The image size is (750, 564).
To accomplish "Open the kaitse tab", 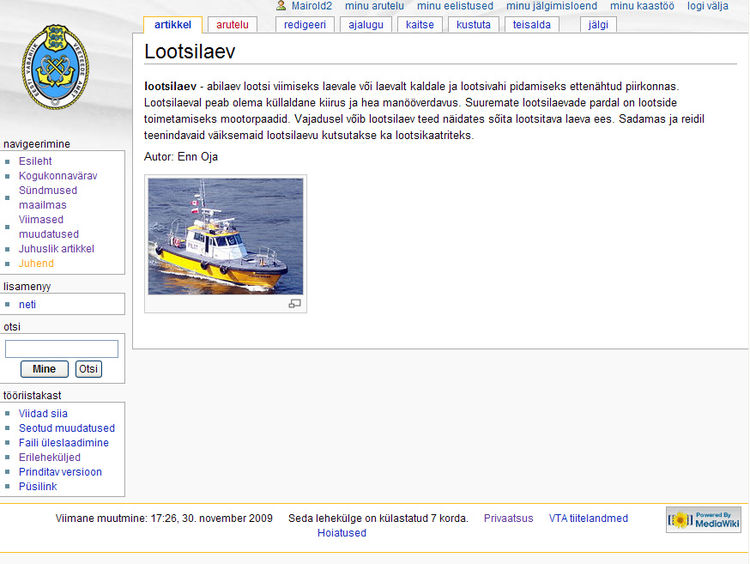I will [x=419, y=25].
